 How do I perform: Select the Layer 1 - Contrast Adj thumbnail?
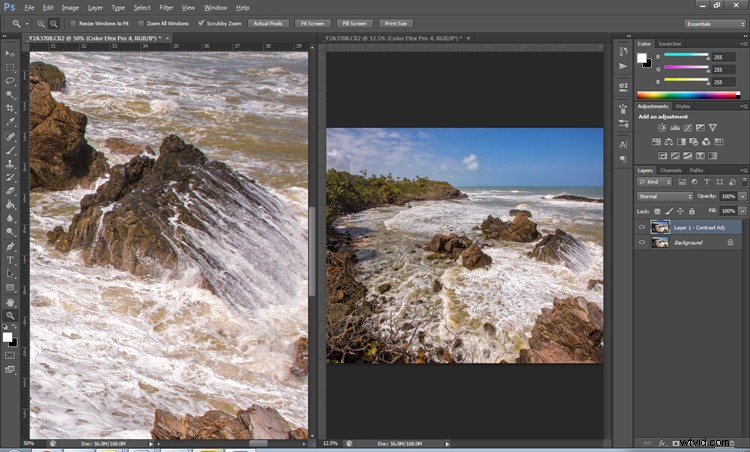[660, 228]
